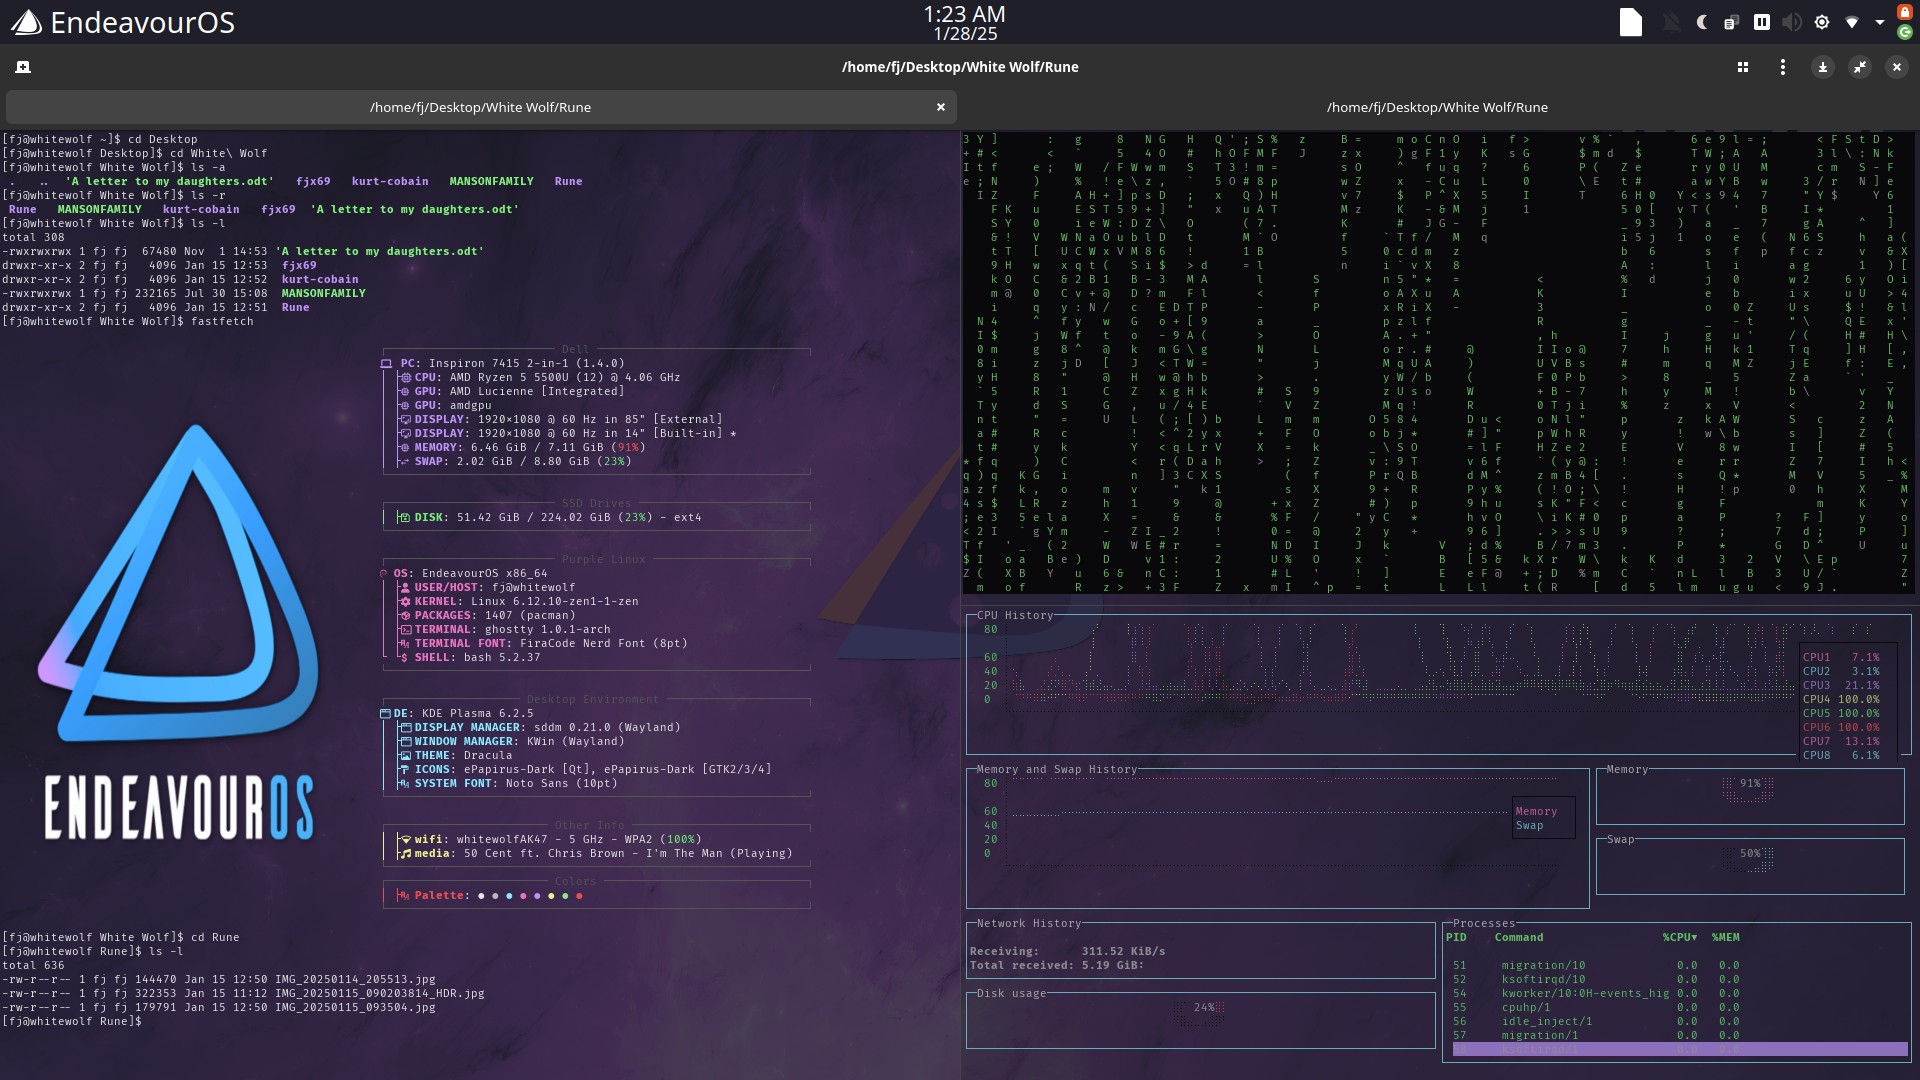Screen dimensions: 1920x1080
Task: Click the media 50 Cent I'm The Man line
Action: [x=595, y=853]
